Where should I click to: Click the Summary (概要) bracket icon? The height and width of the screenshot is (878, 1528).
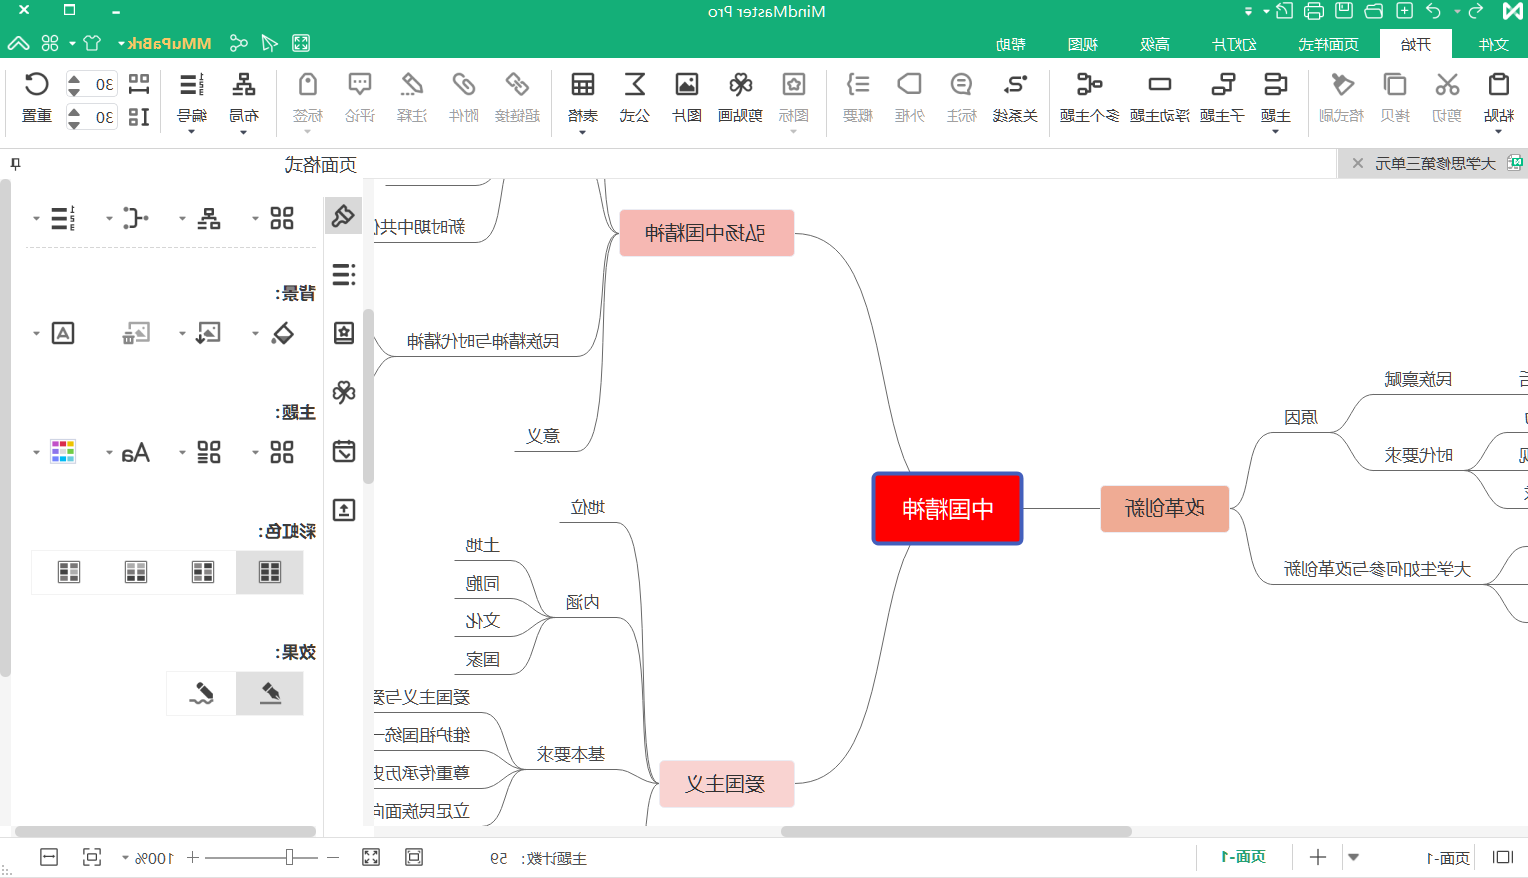pos(857,85)
